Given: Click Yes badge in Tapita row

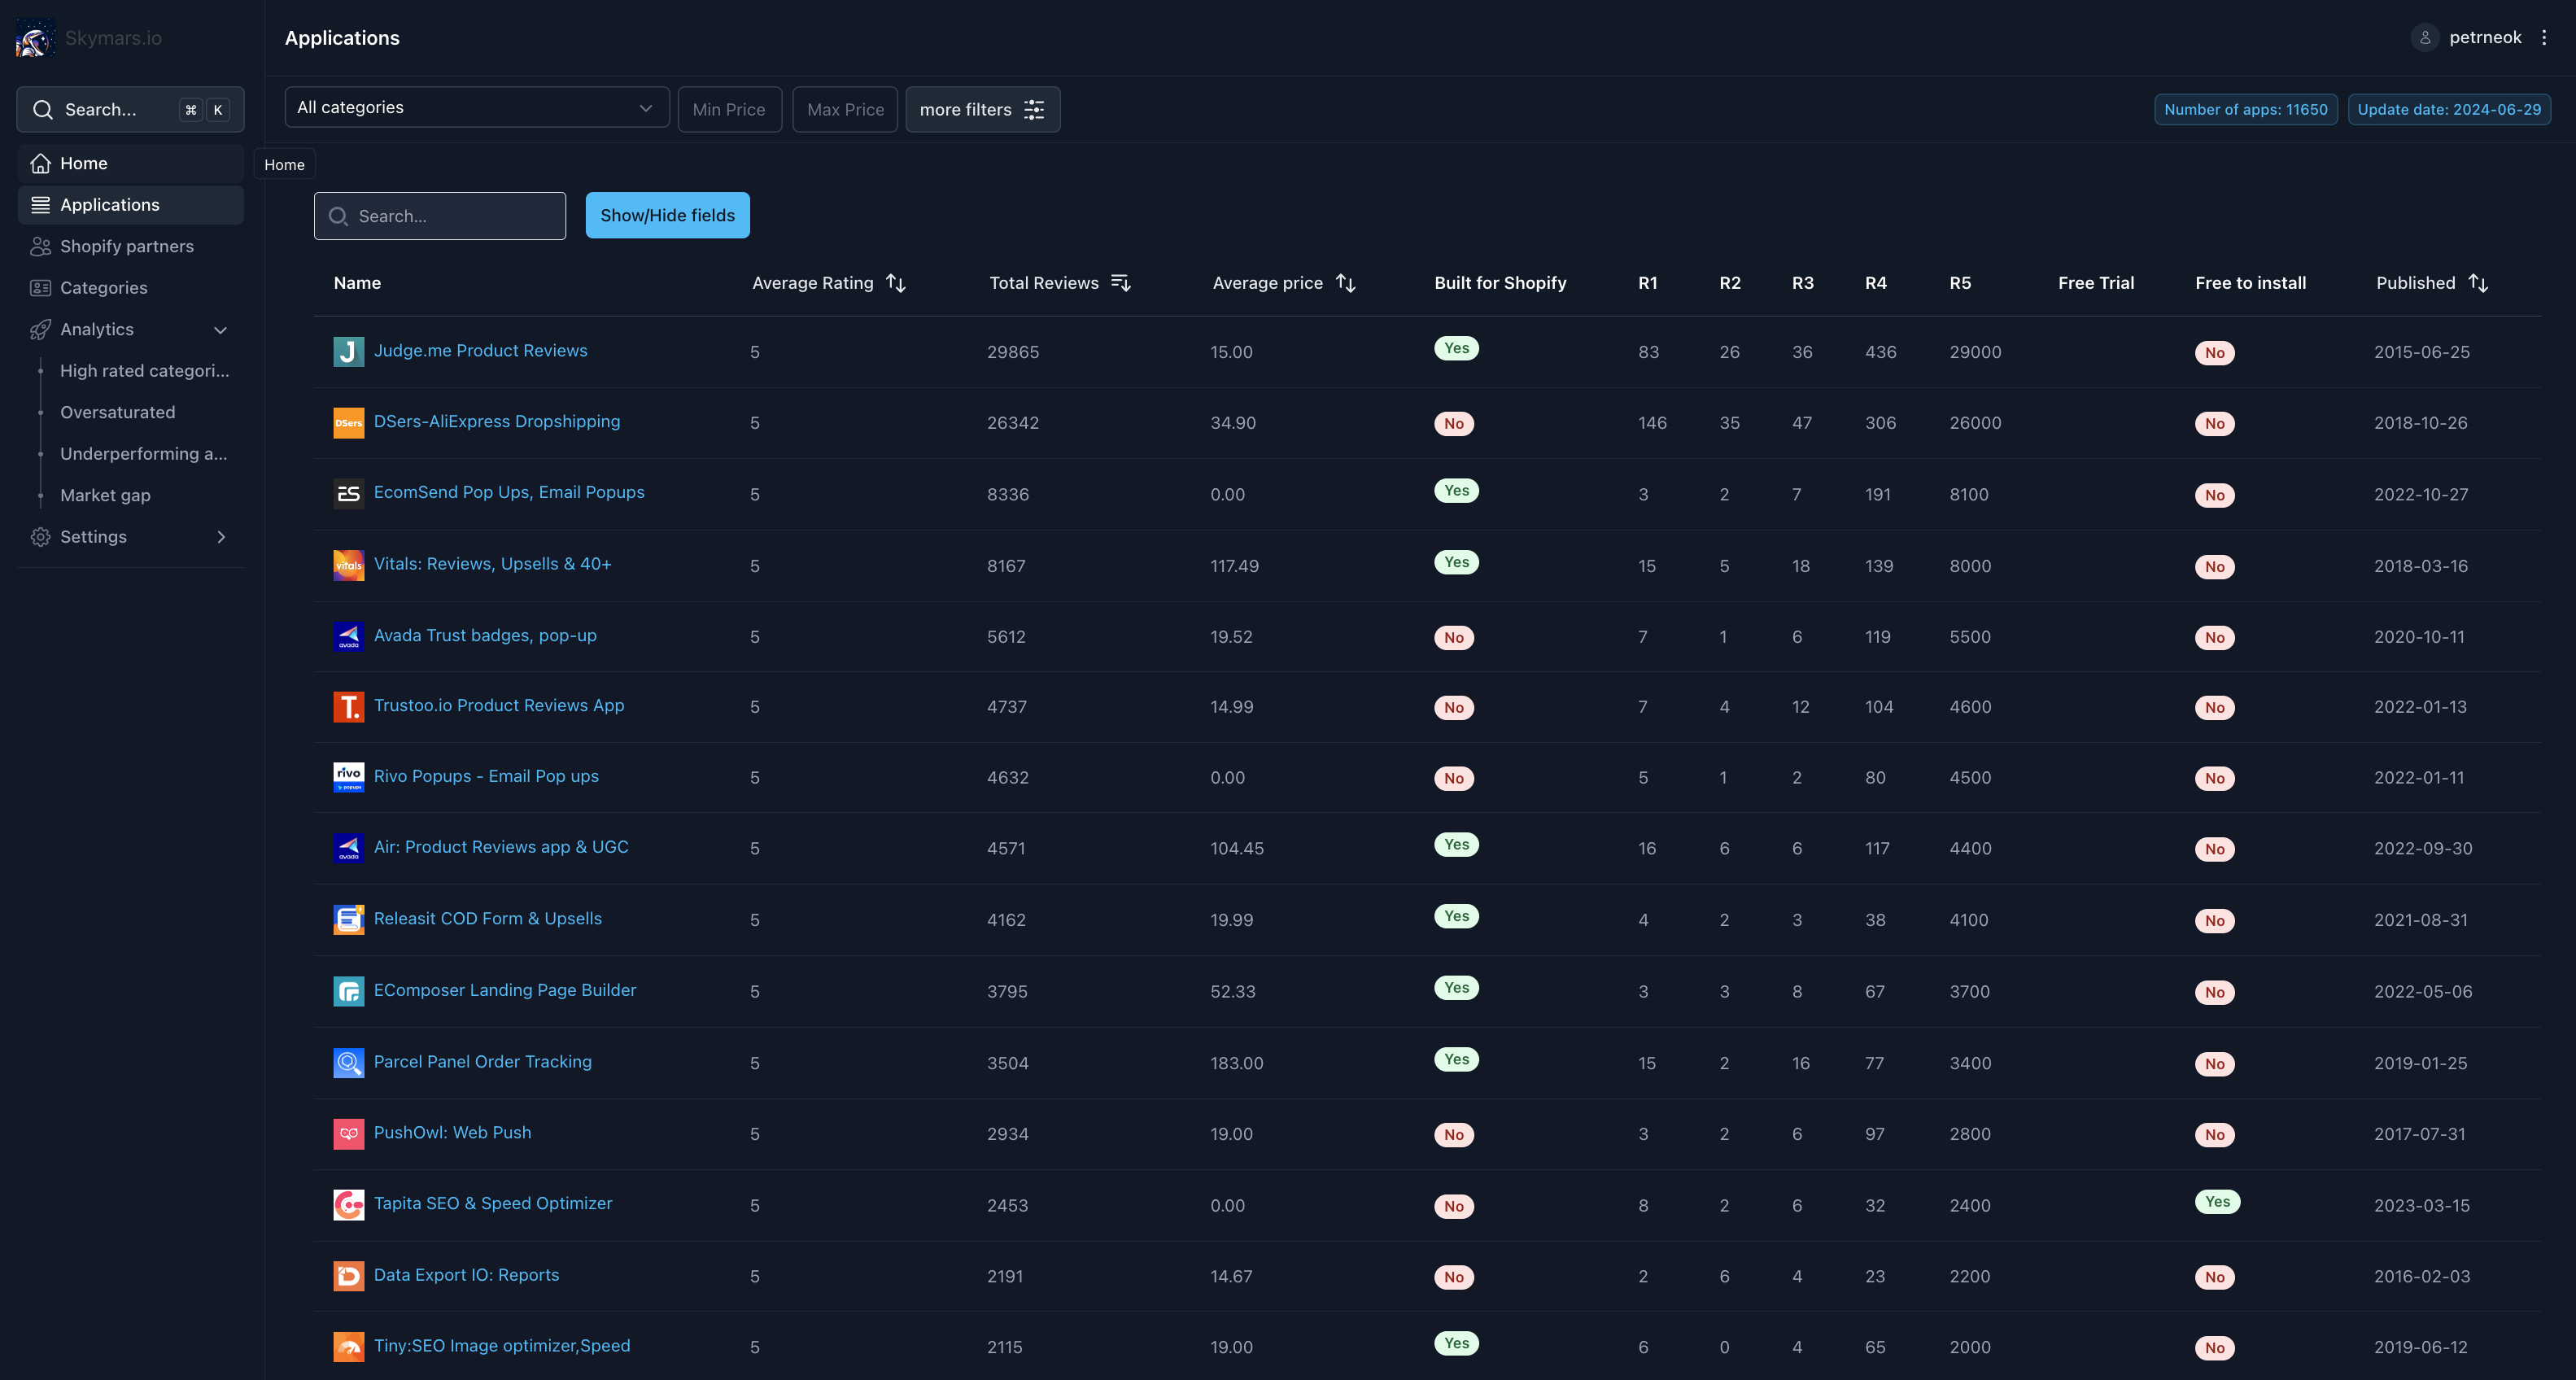Looking at the screenshot, I should [2217, 1202].
